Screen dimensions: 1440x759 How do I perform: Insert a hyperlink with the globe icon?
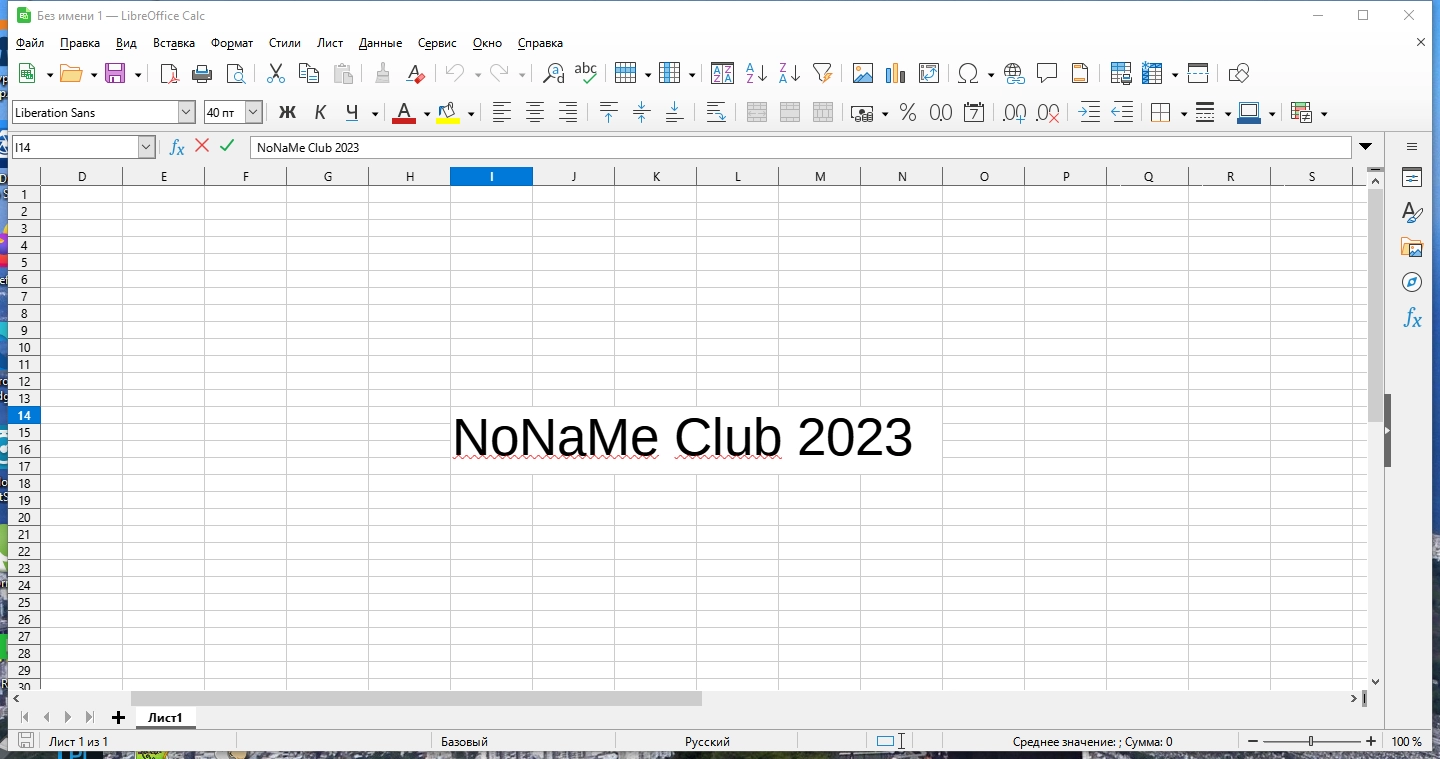pyautogui.click(x=1014, y=73)
